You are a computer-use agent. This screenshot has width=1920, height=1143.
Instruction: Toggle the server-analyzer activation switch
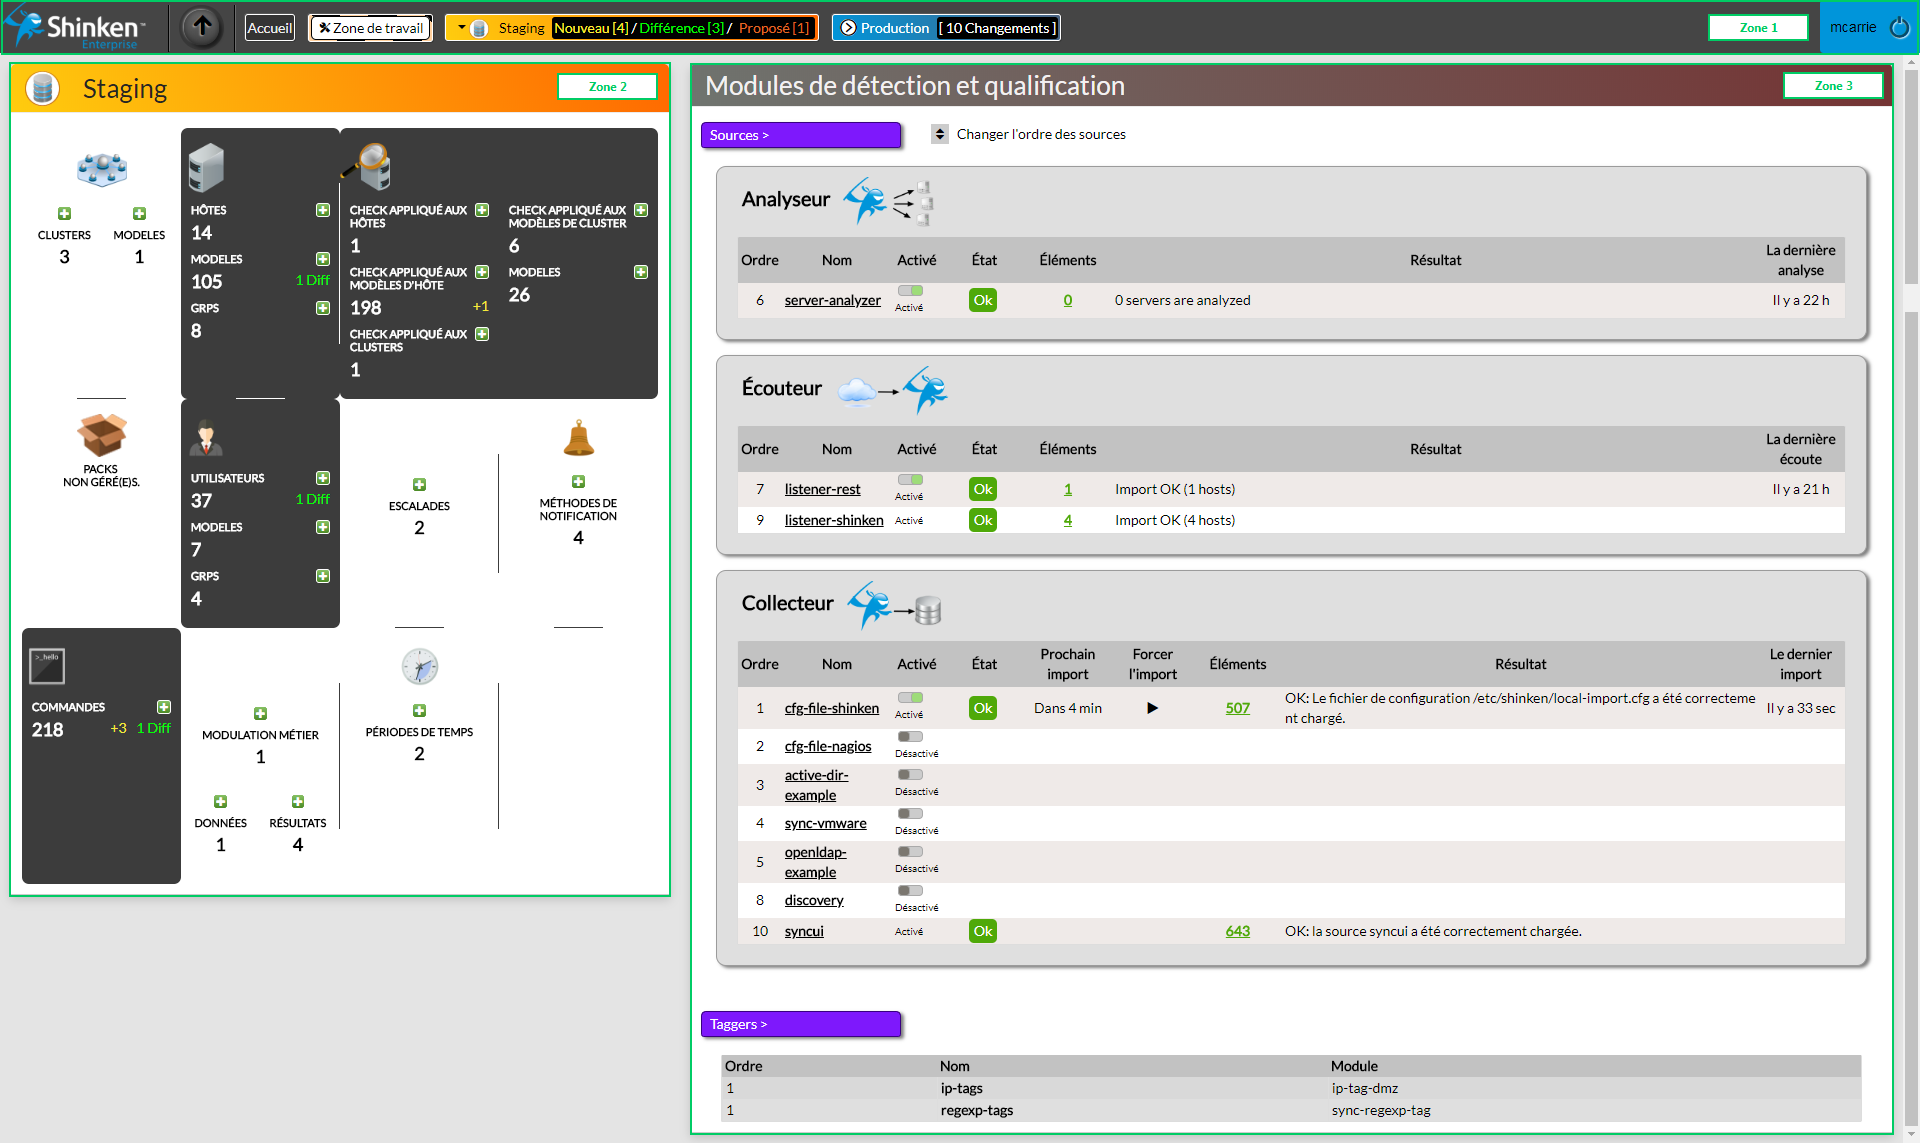(x=910, y=291)
